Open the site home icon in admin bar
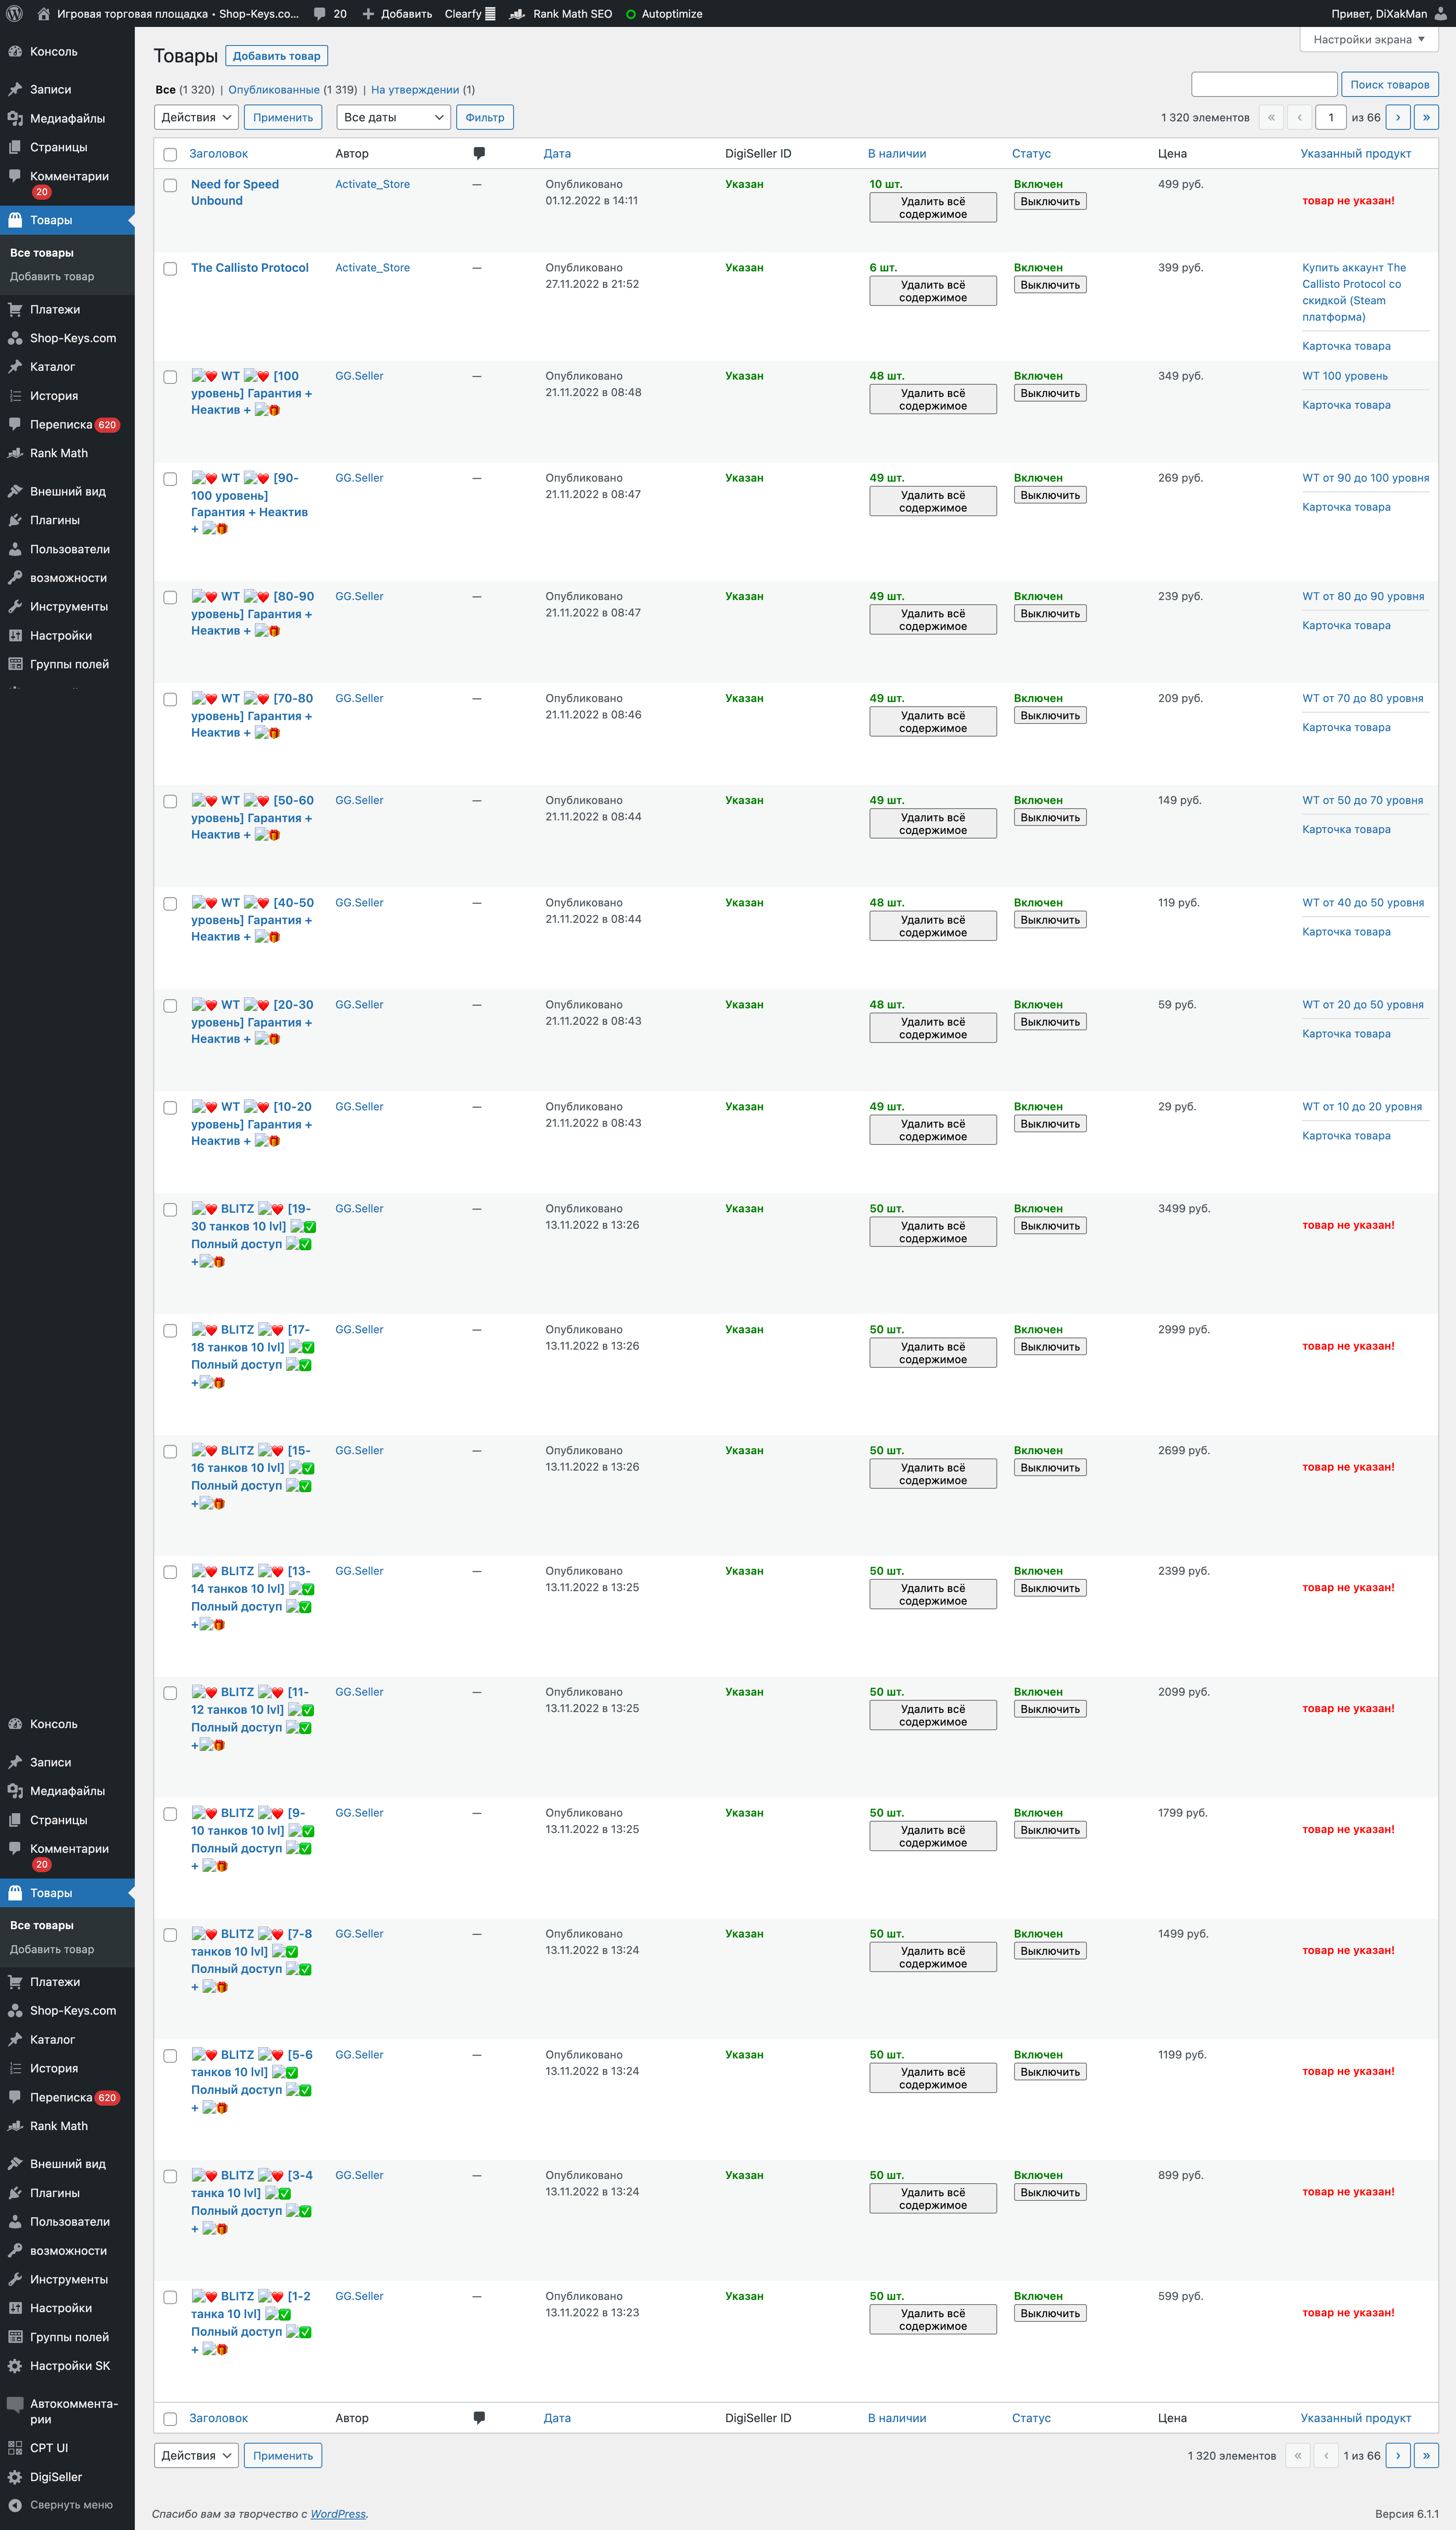 coord(43,14)
